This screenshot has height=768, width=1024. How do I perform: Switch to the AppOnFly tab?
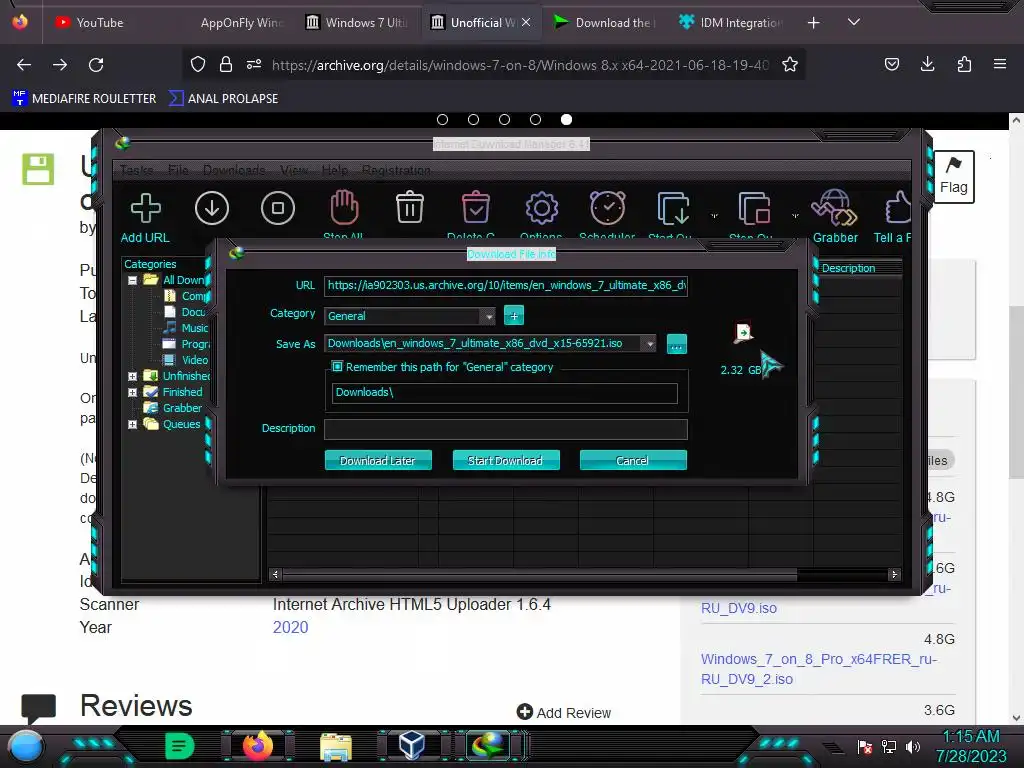pos(242,23)
